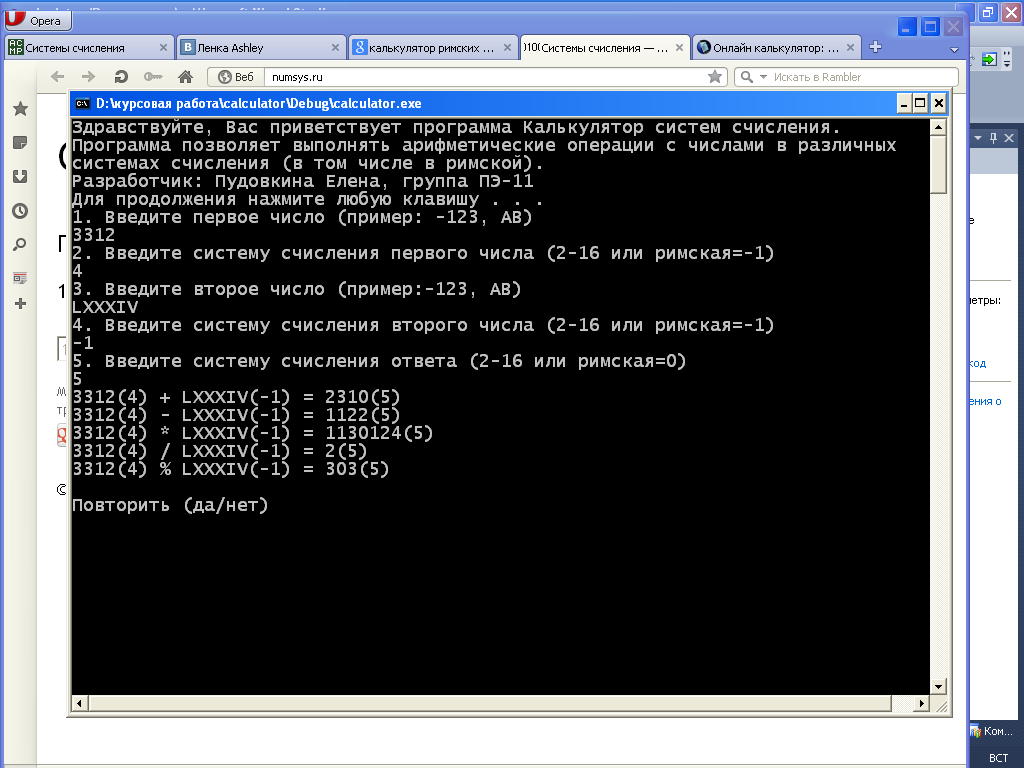This screenshot has width=1024, height=768.
Task: Close the калькулятор римских tab
Action: pos(507,48)
